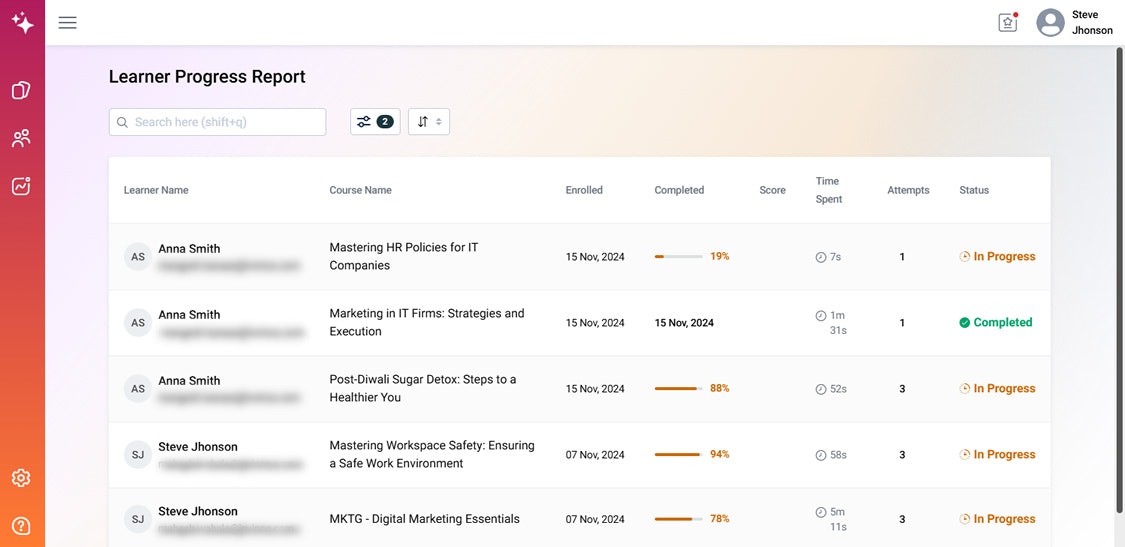Screen dimensions: 1125x547
Task: Open Mastering HR Policies for IT Companies
Action: (x=404, y=256)
